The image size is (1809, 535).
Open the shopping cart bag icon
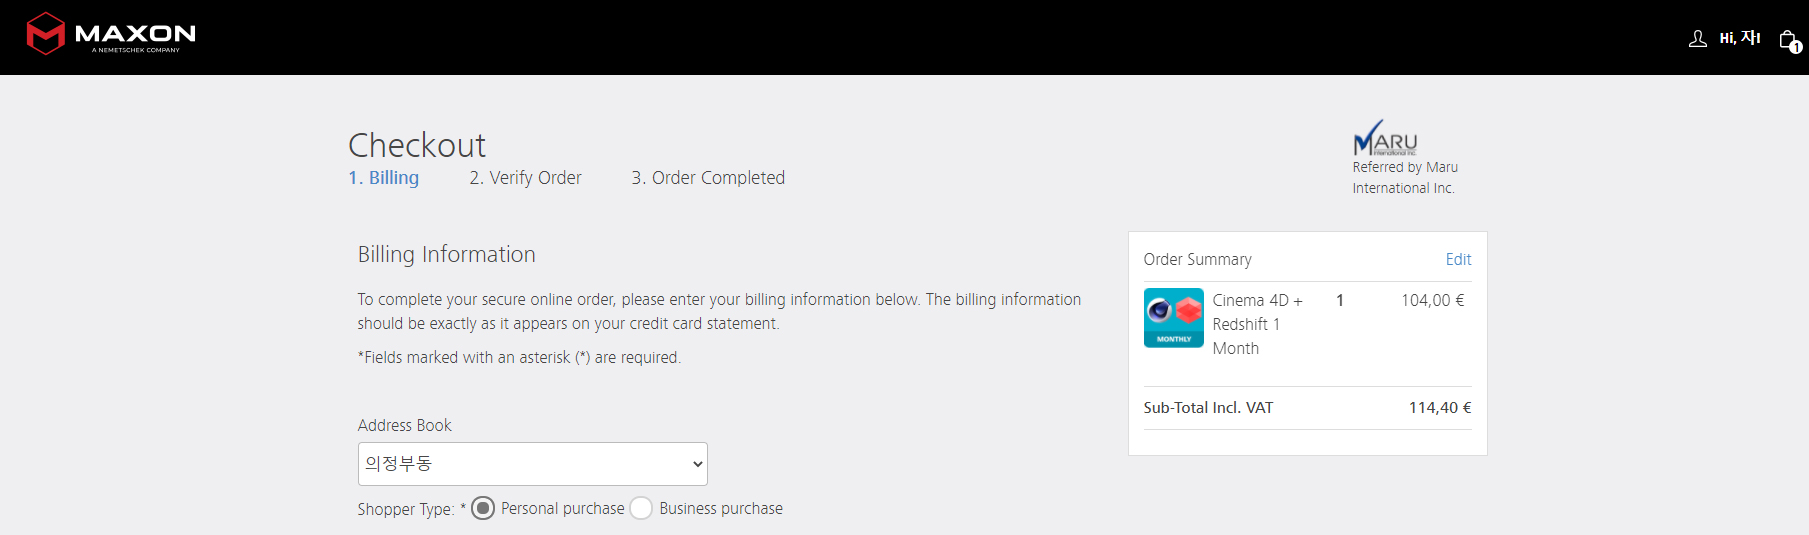(x=1788, y=40)
